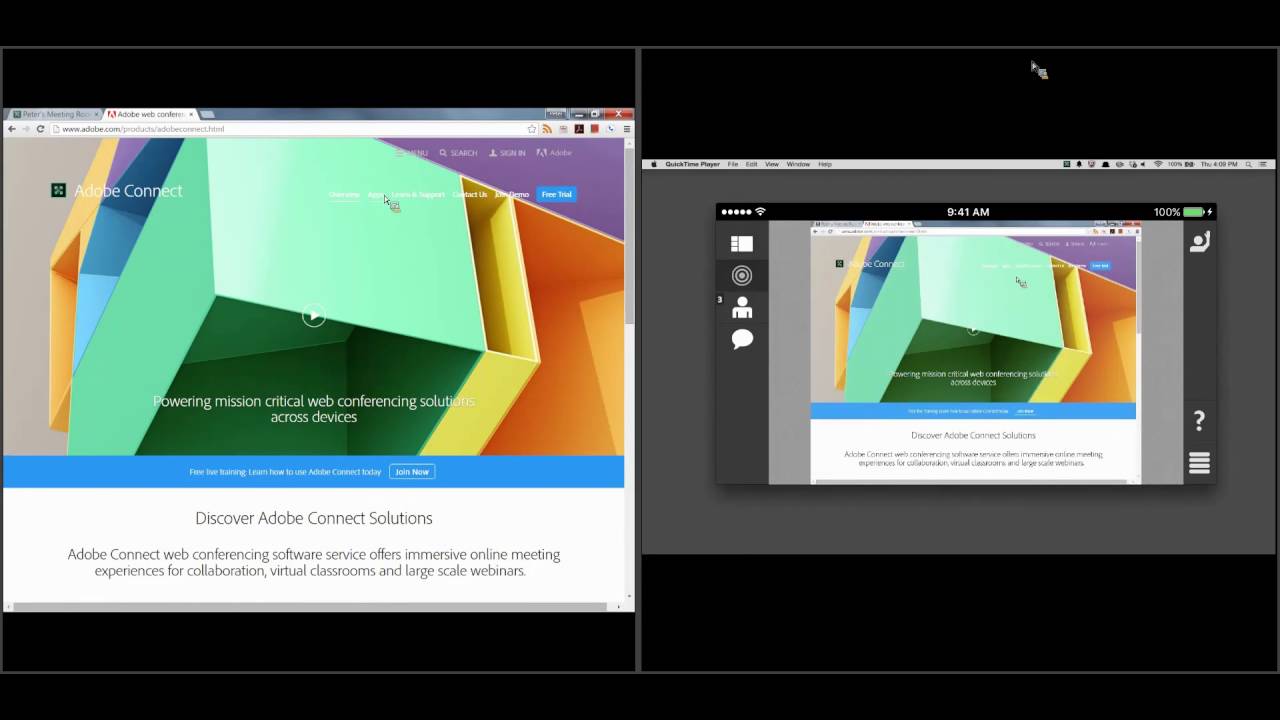1280x720 pixels.
Task: Open the RSS feed extension icon
Action: click(547, 129)
